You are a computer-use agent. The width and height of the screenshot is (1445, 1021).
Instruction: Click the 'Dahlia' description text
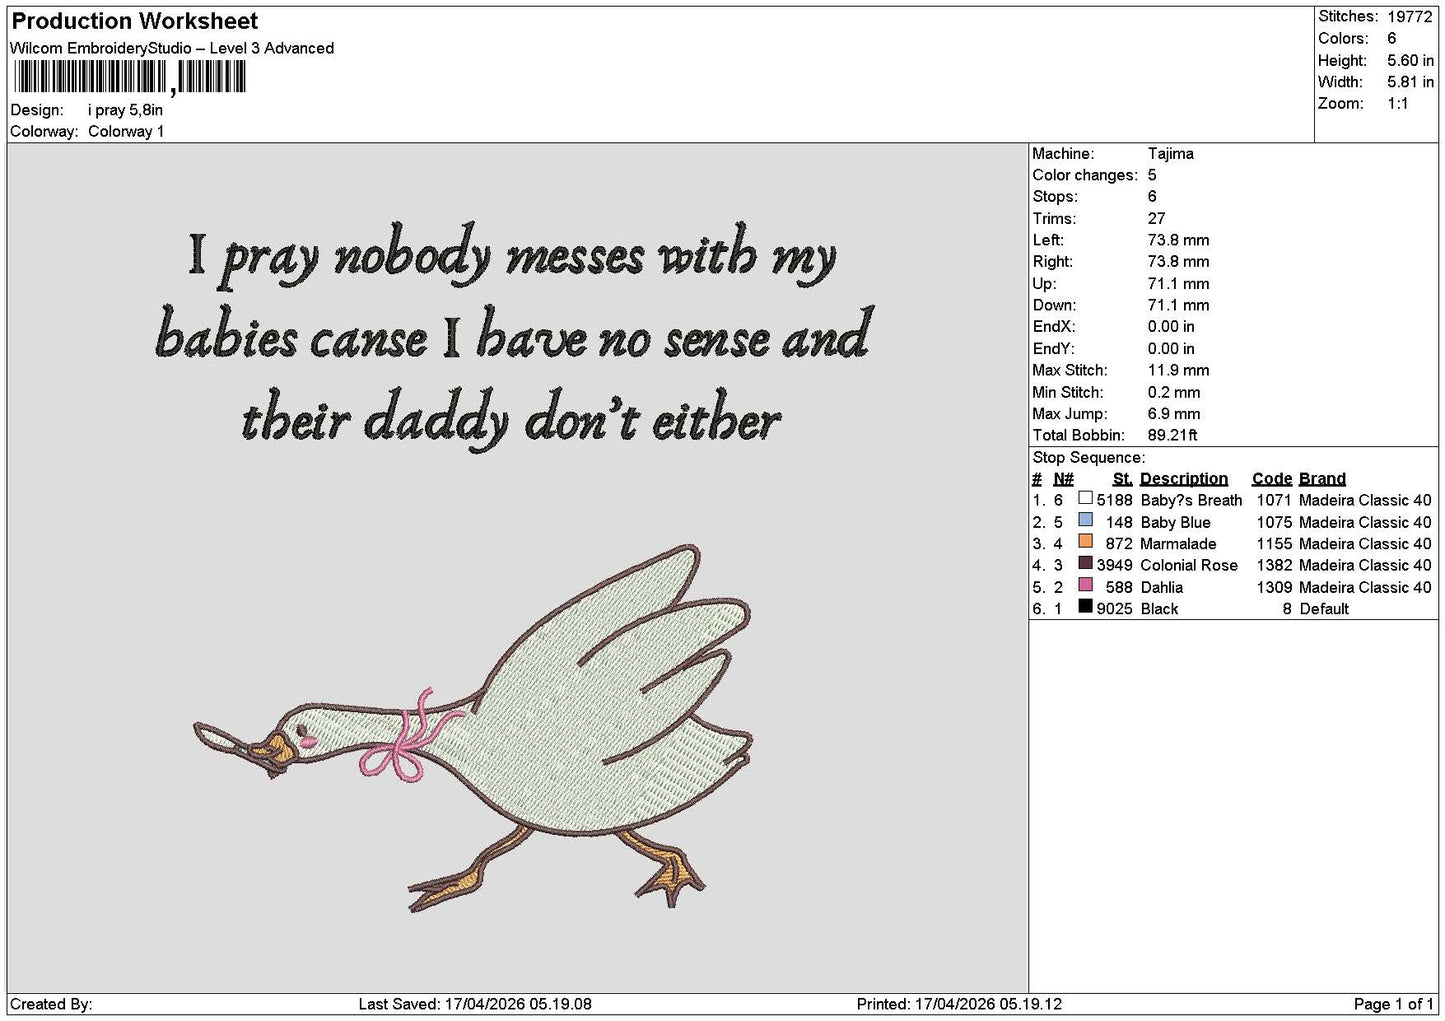click(1162, 587)
